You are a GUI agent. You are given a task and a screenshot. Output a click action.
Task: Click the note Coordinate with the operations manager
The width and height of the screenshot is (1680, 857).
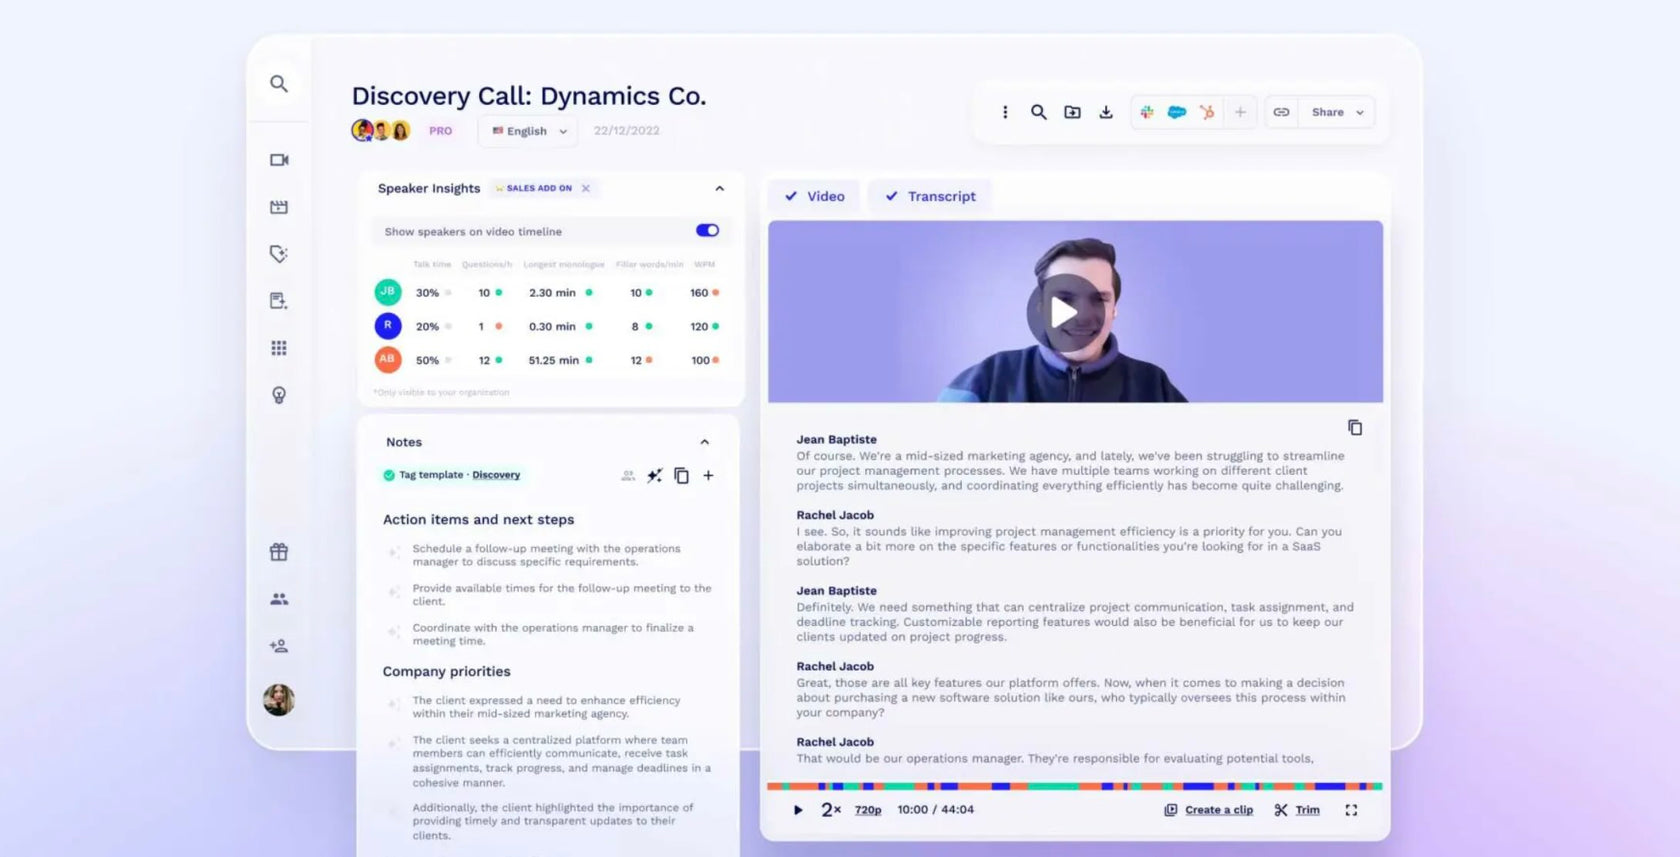[553, 634]
